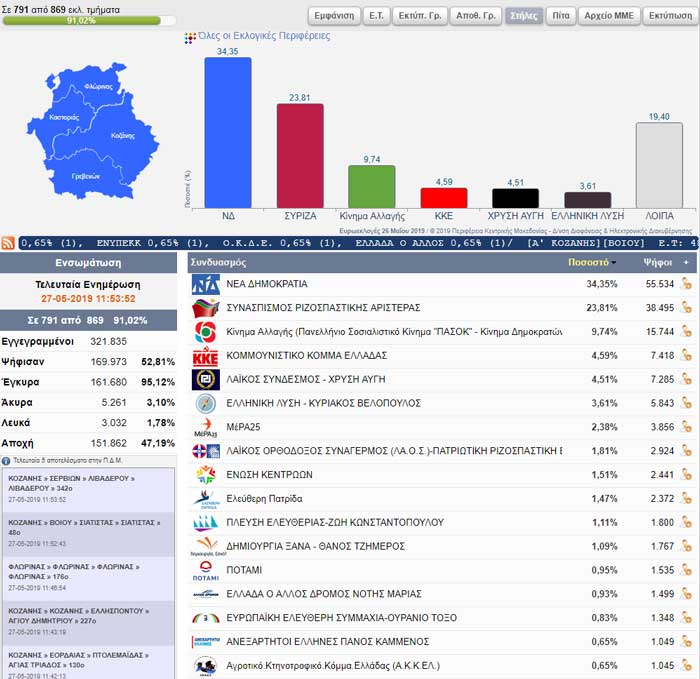Open ΝΕΑ ΔΗΜΟΚΡΑΤΙΑ candidate details icon
The width and height of the screenshot is (700, 679).
click(686, 284)
